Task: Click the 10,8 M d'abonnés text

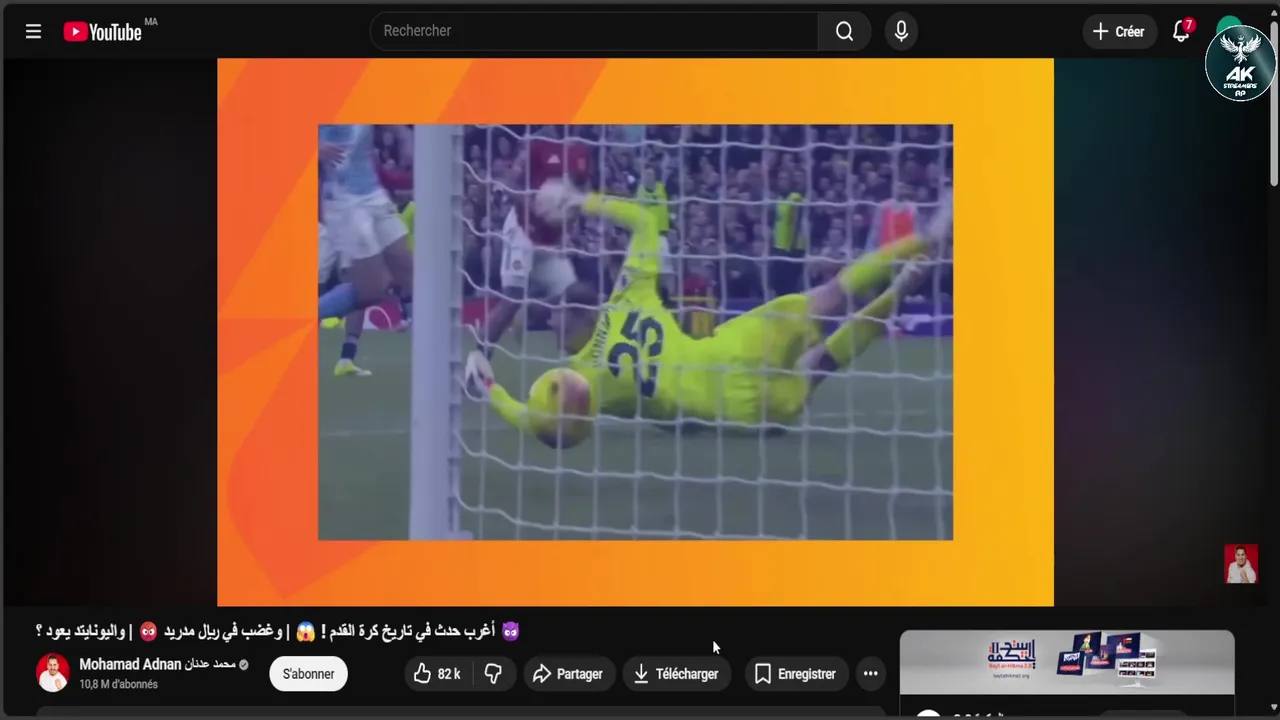Action: click(118, 685)
